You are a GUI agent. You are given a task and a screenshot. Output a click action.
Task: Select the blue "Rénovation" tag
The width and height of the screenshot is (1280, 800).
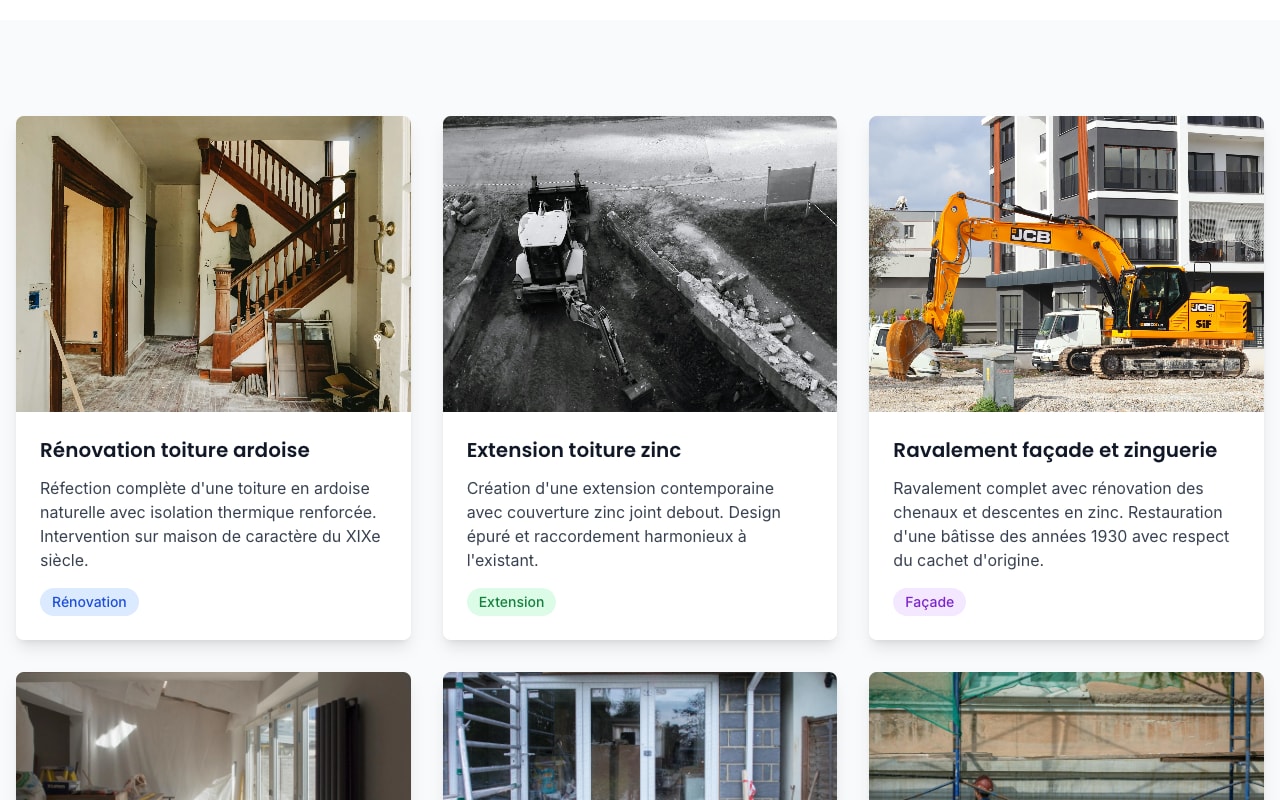click(x=89, y=602)
